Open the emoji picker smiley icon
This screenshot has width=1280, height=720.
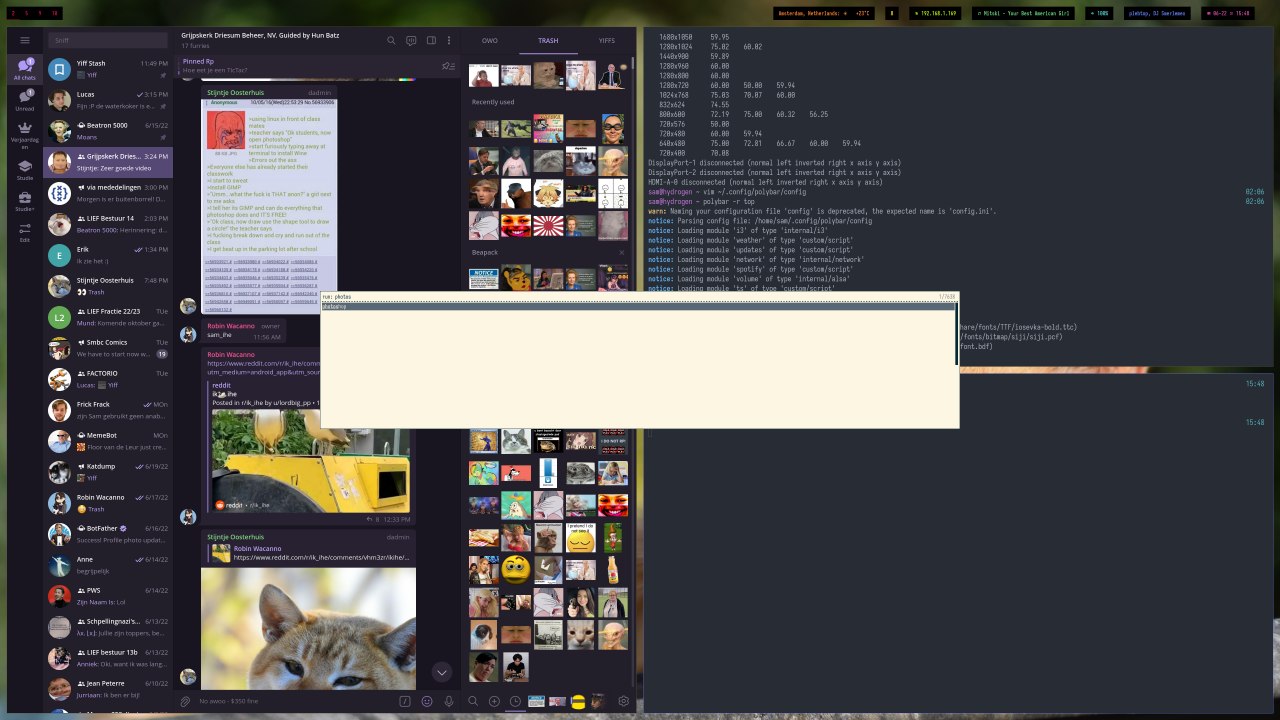tap(427, 702)
